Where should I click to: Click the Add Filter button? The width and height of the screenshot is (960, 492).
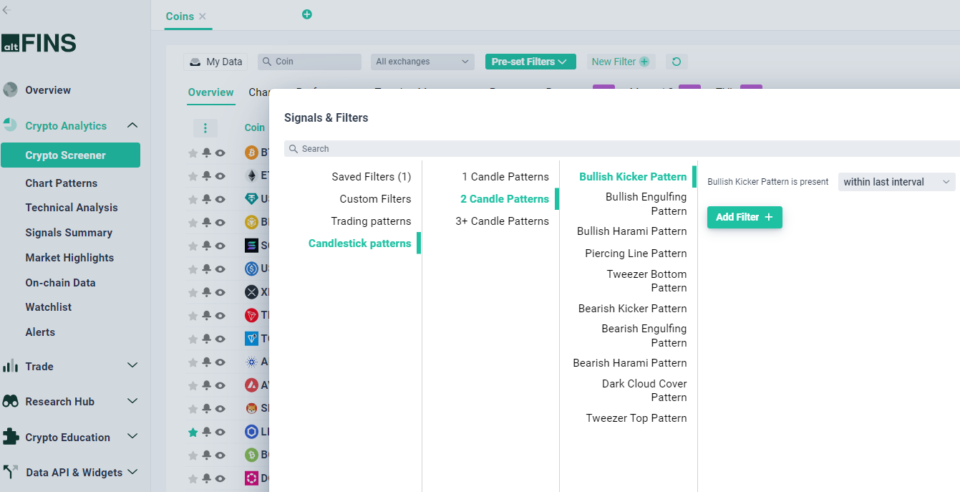[744, 217]
